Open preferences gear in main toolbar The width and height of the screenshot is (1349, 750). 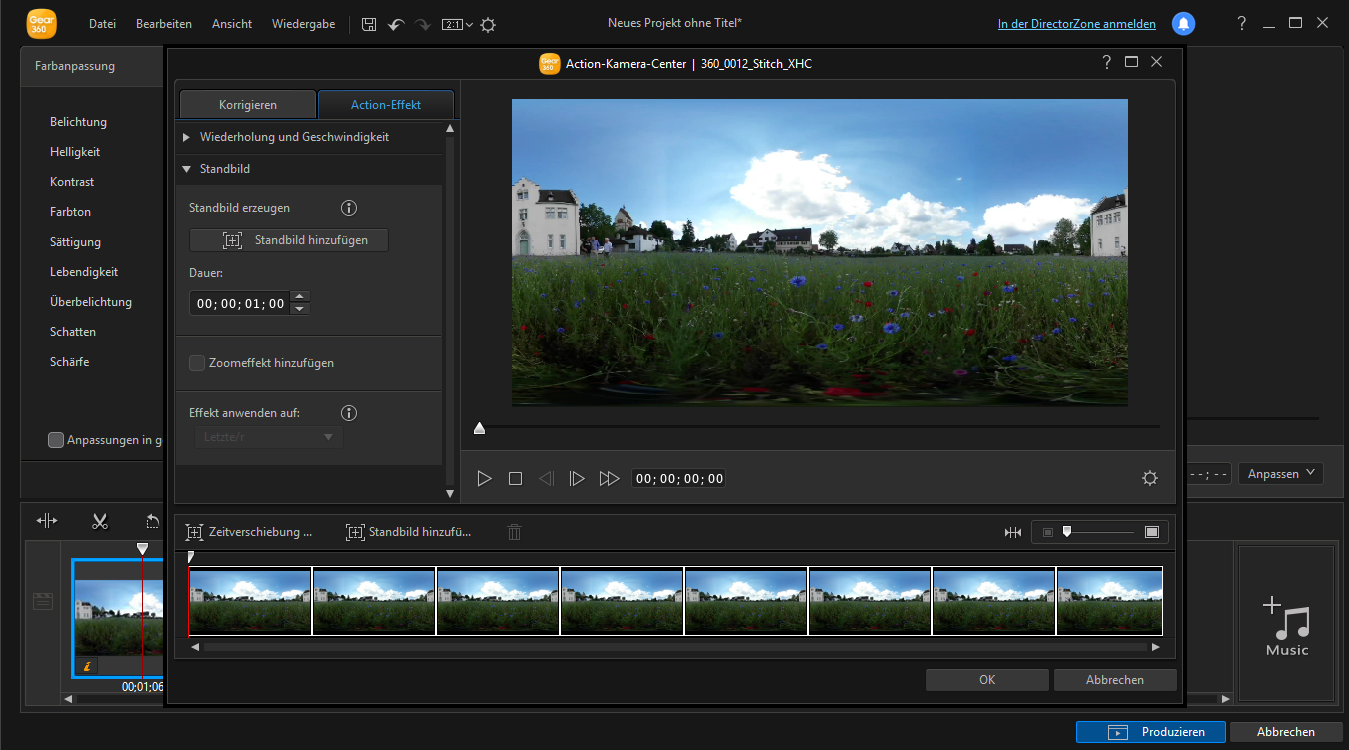(x=488, y=24)
